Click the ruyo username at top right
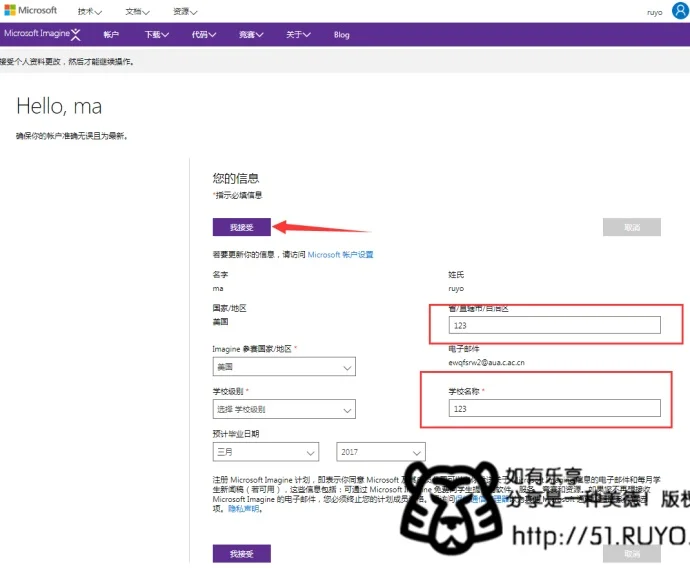690x571 pixels. click(654, 12)
